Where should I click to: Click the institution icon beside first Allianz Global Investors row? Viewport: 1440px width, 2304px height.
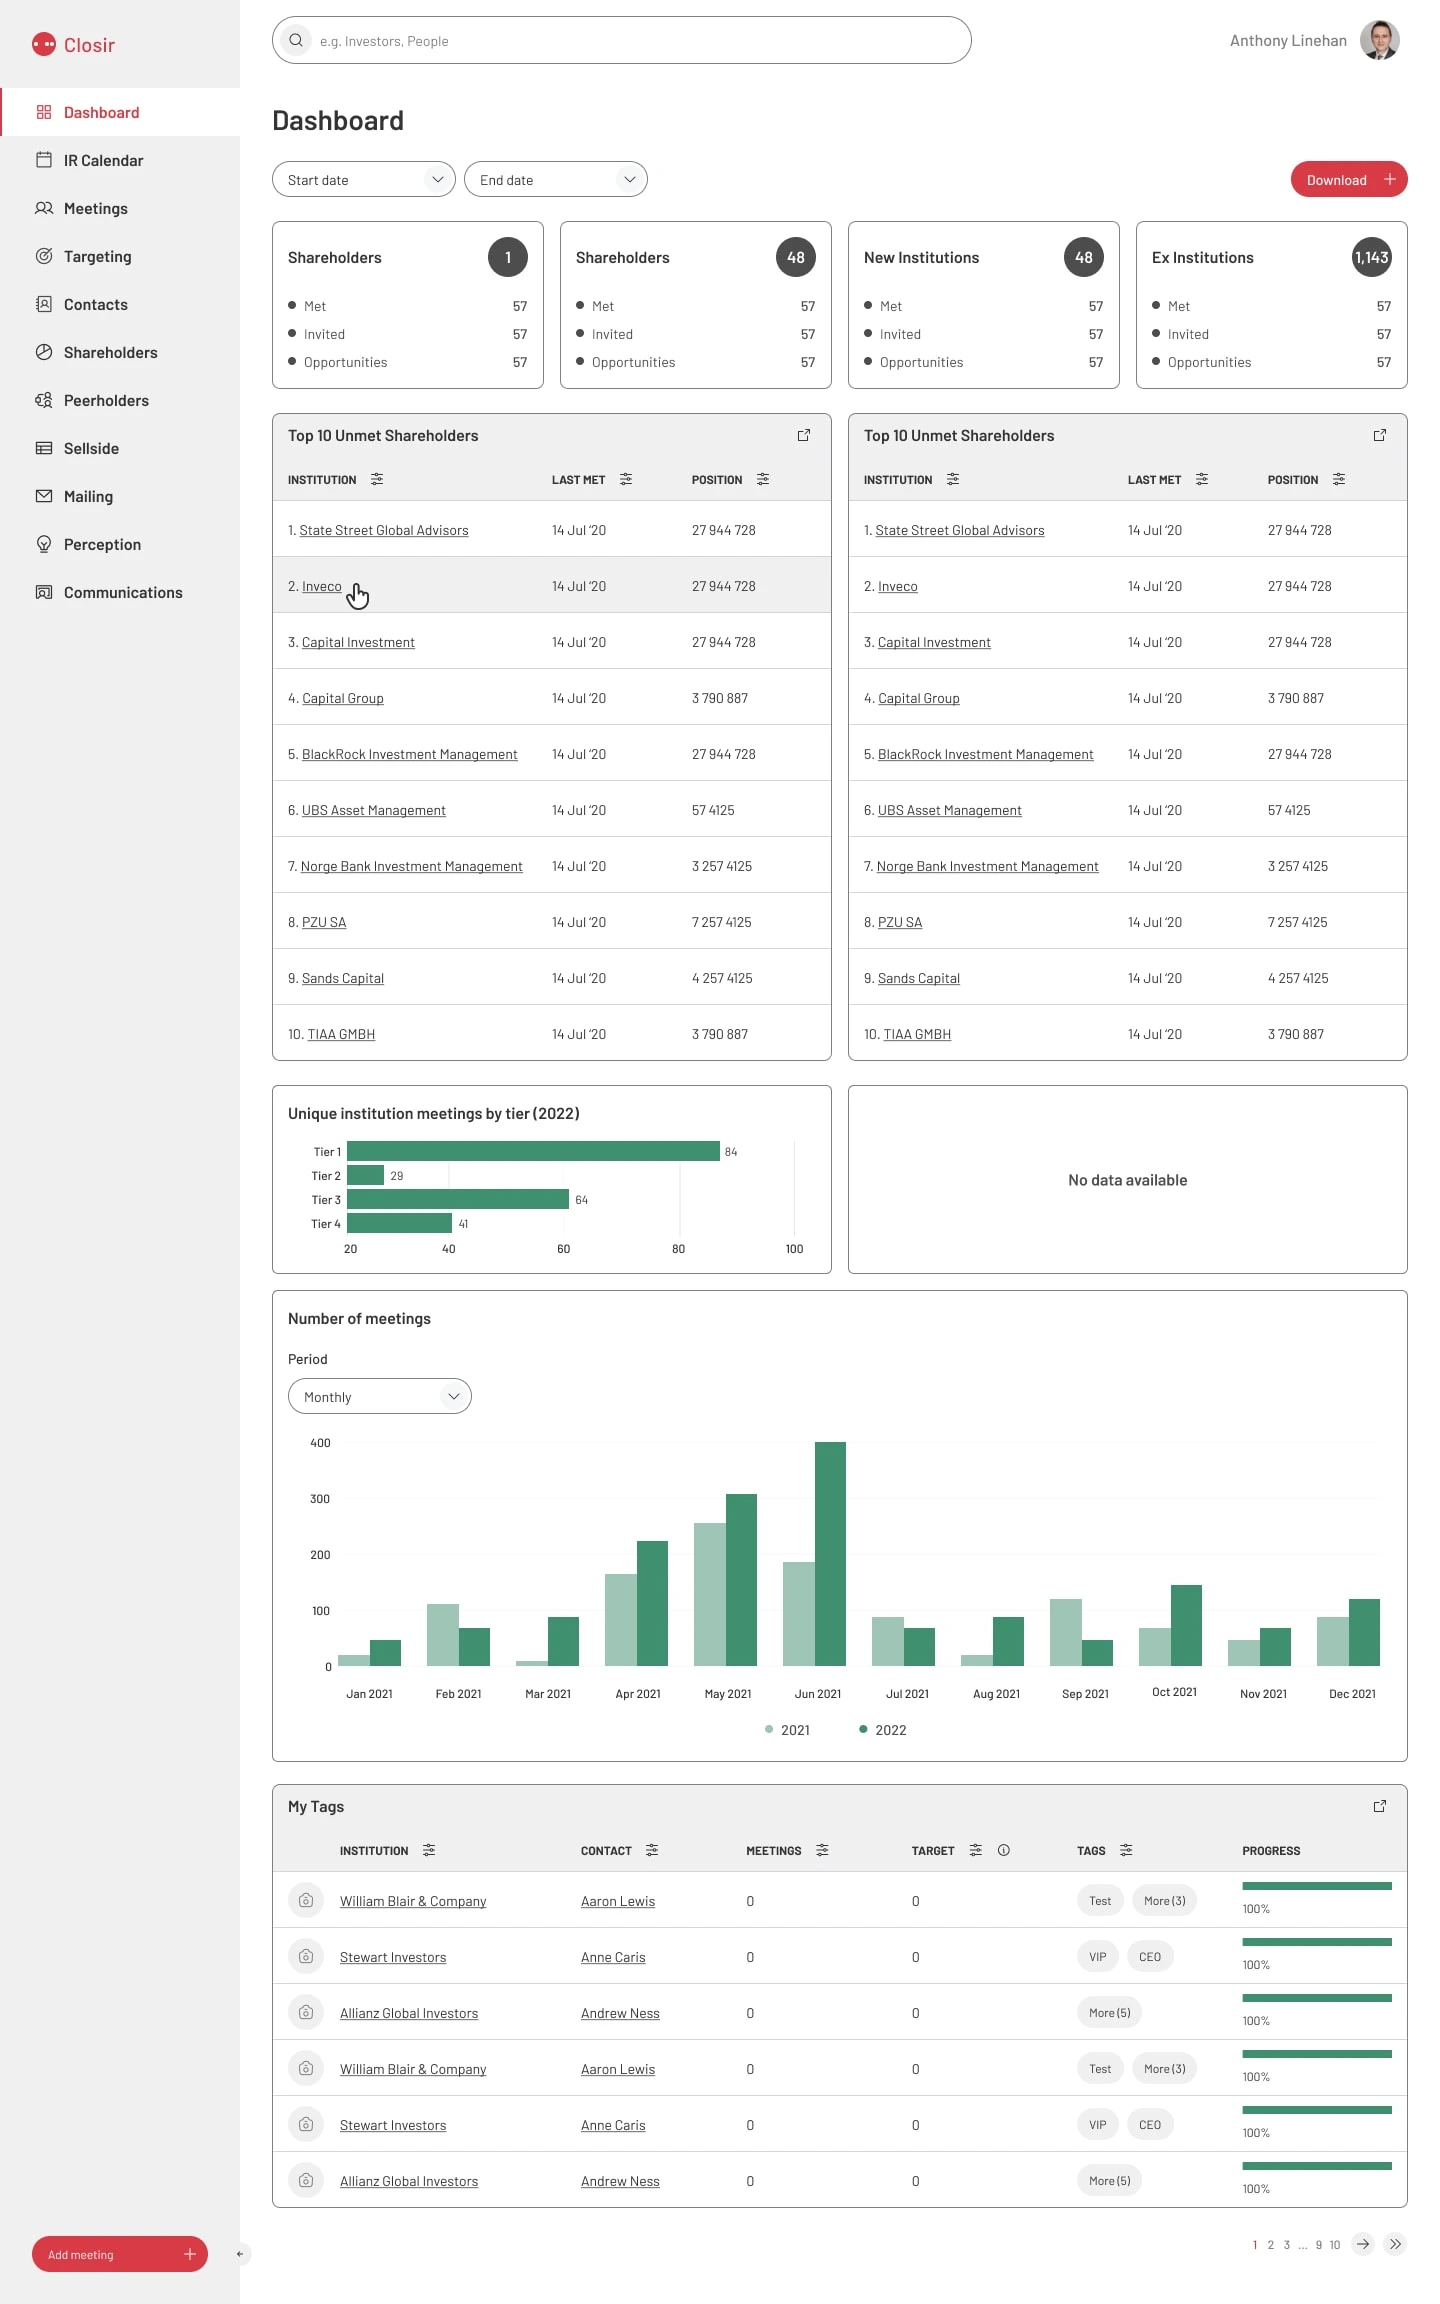pos(306,2012)
